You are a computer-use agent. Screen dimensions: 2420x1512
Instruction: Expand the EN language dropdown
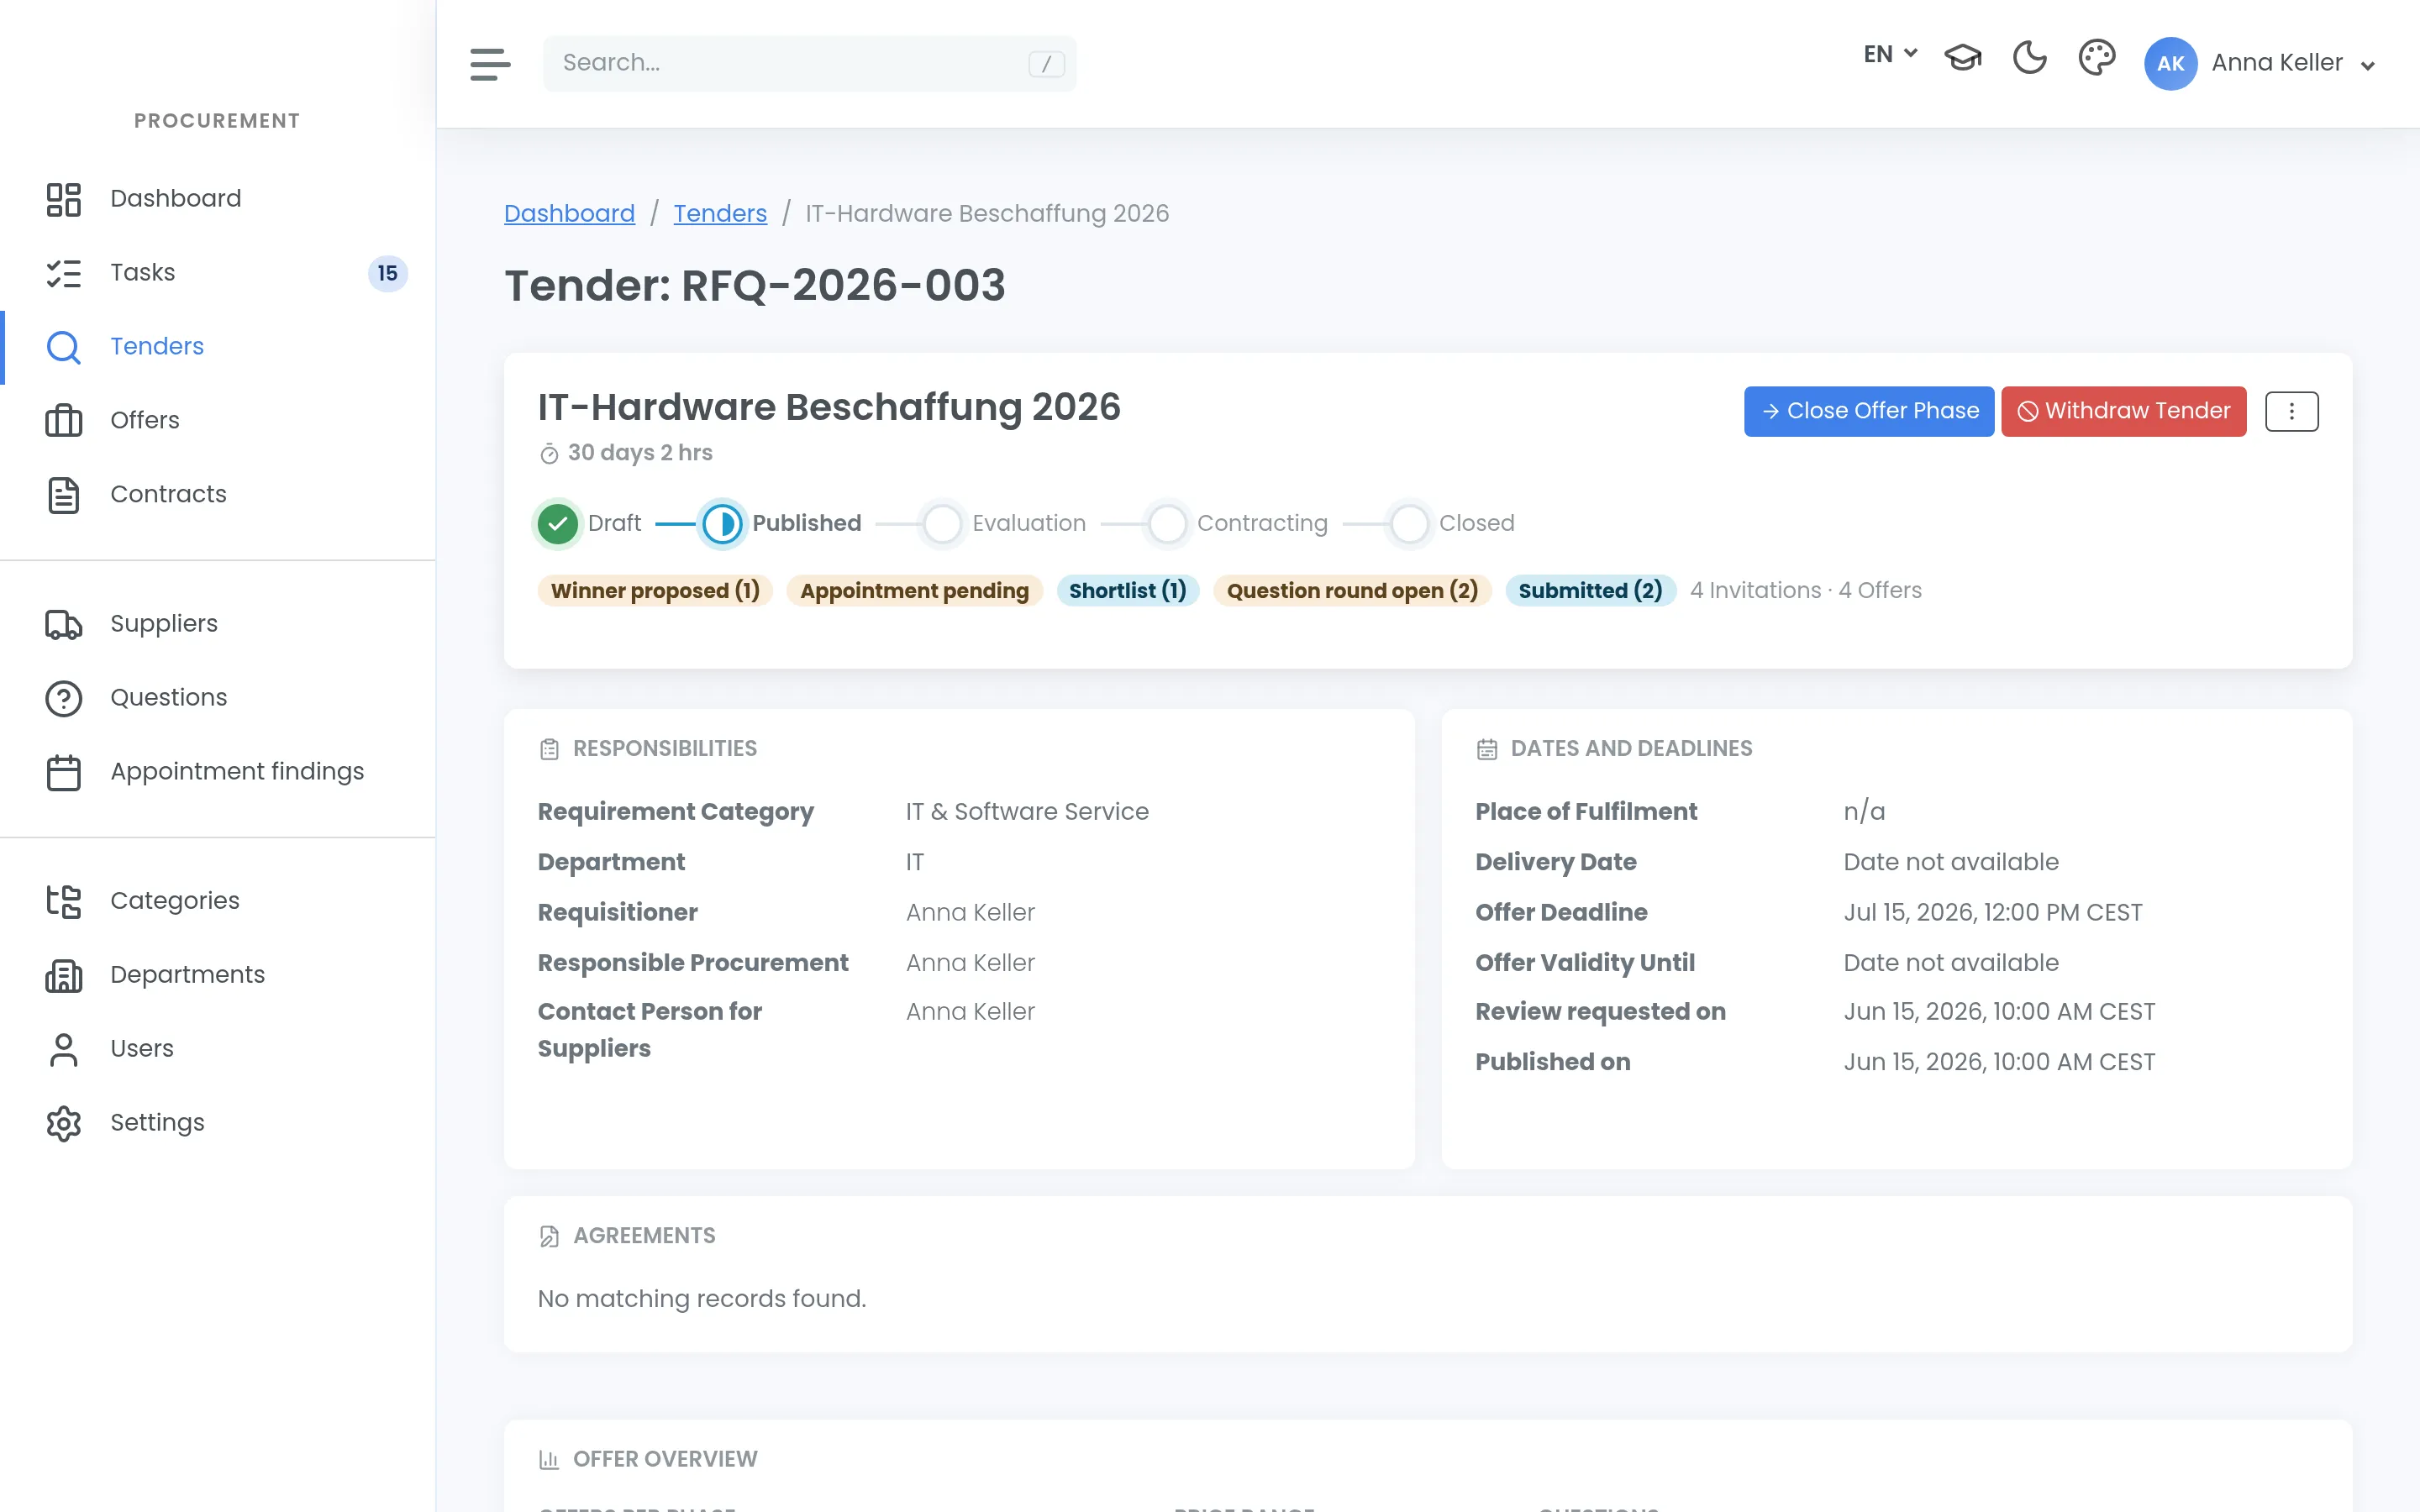[x=1890, y=54]
